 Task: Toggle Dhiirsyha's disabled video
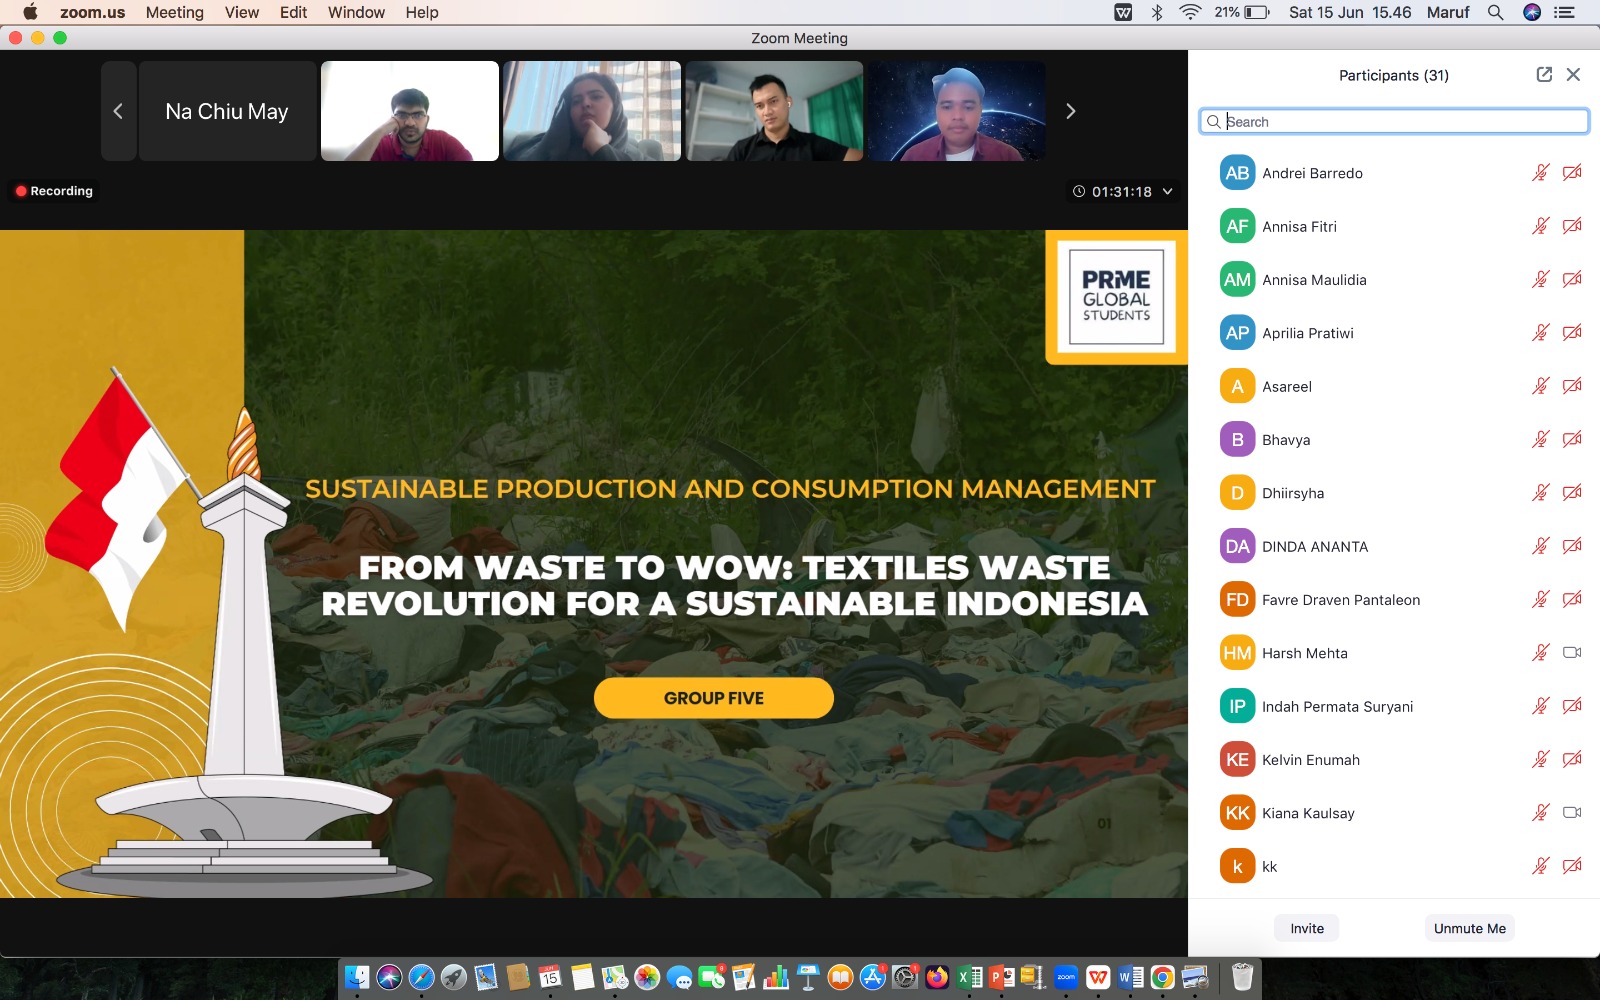point(1572,492)
